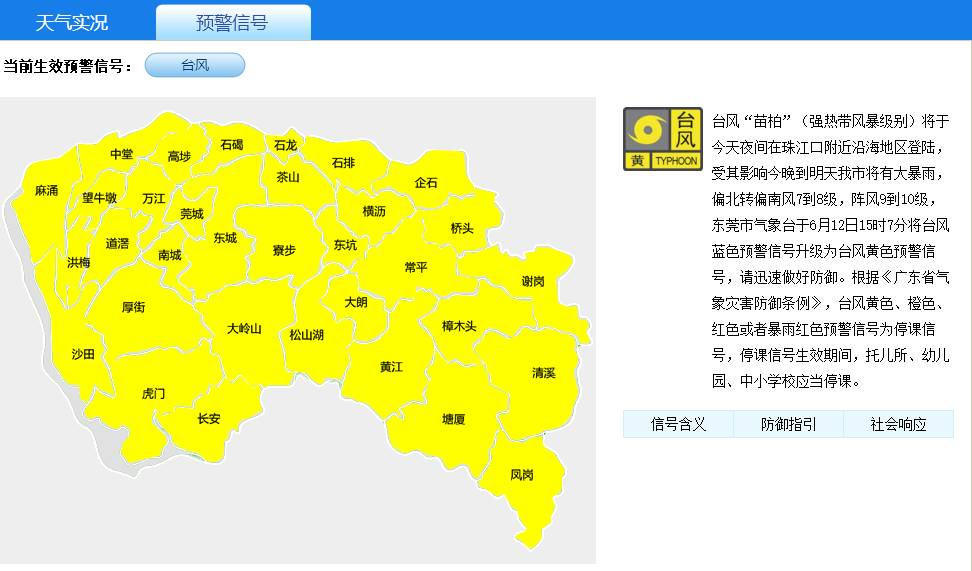Open the 信号含义 tab
This screenshot has width=972, height=571.
pyautogui.click(x=678, y=424)
